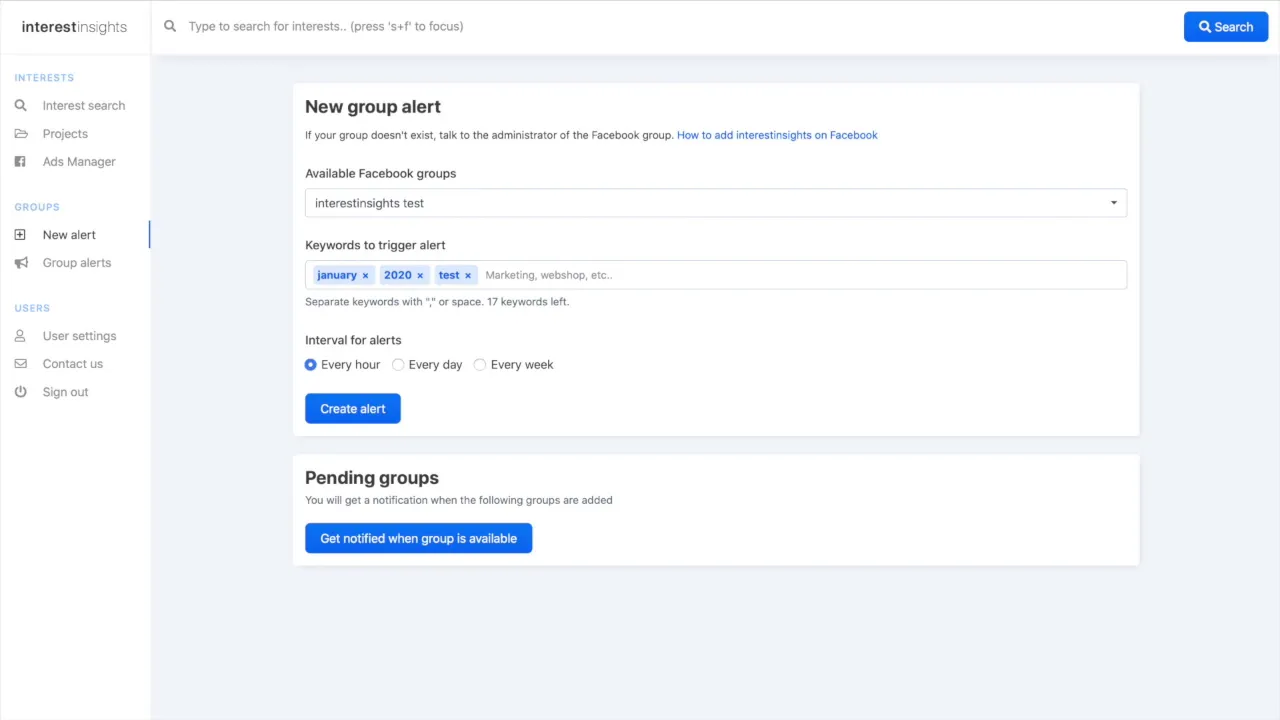Viewport: 1280px width, 720px height.
Task: Set alert interval to Every week
Action: point(480,365)
